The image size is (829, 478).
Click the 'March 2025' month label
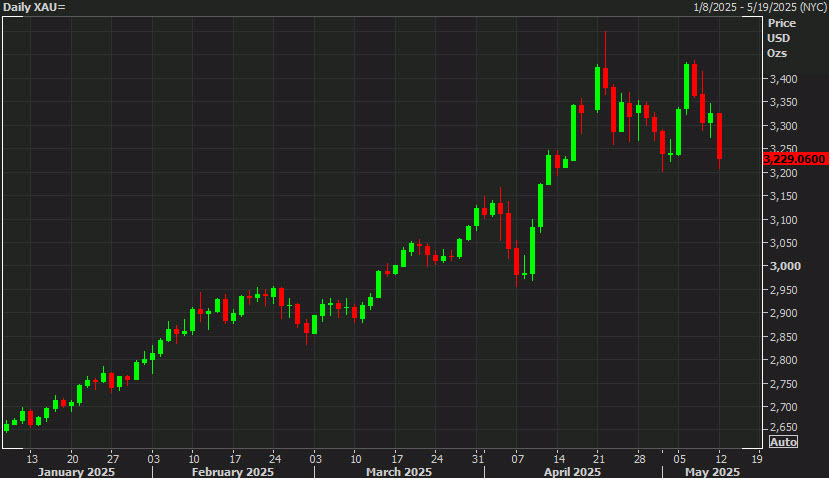point(399,472)
